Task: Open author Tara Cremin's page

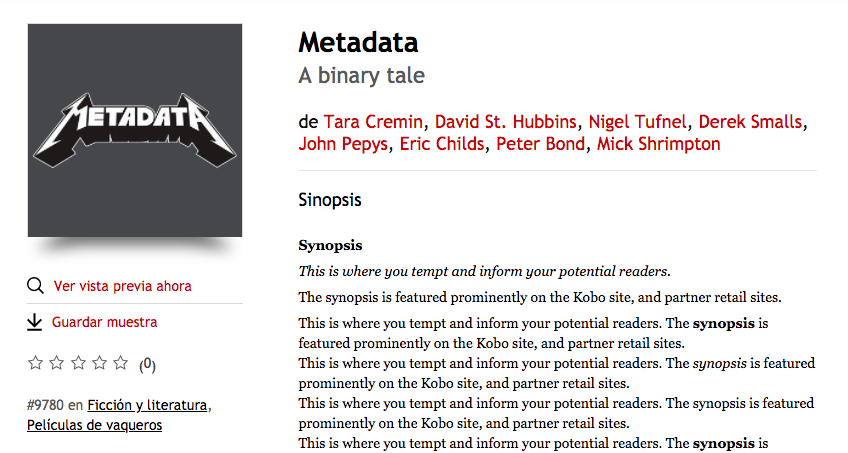Action: 373,122
